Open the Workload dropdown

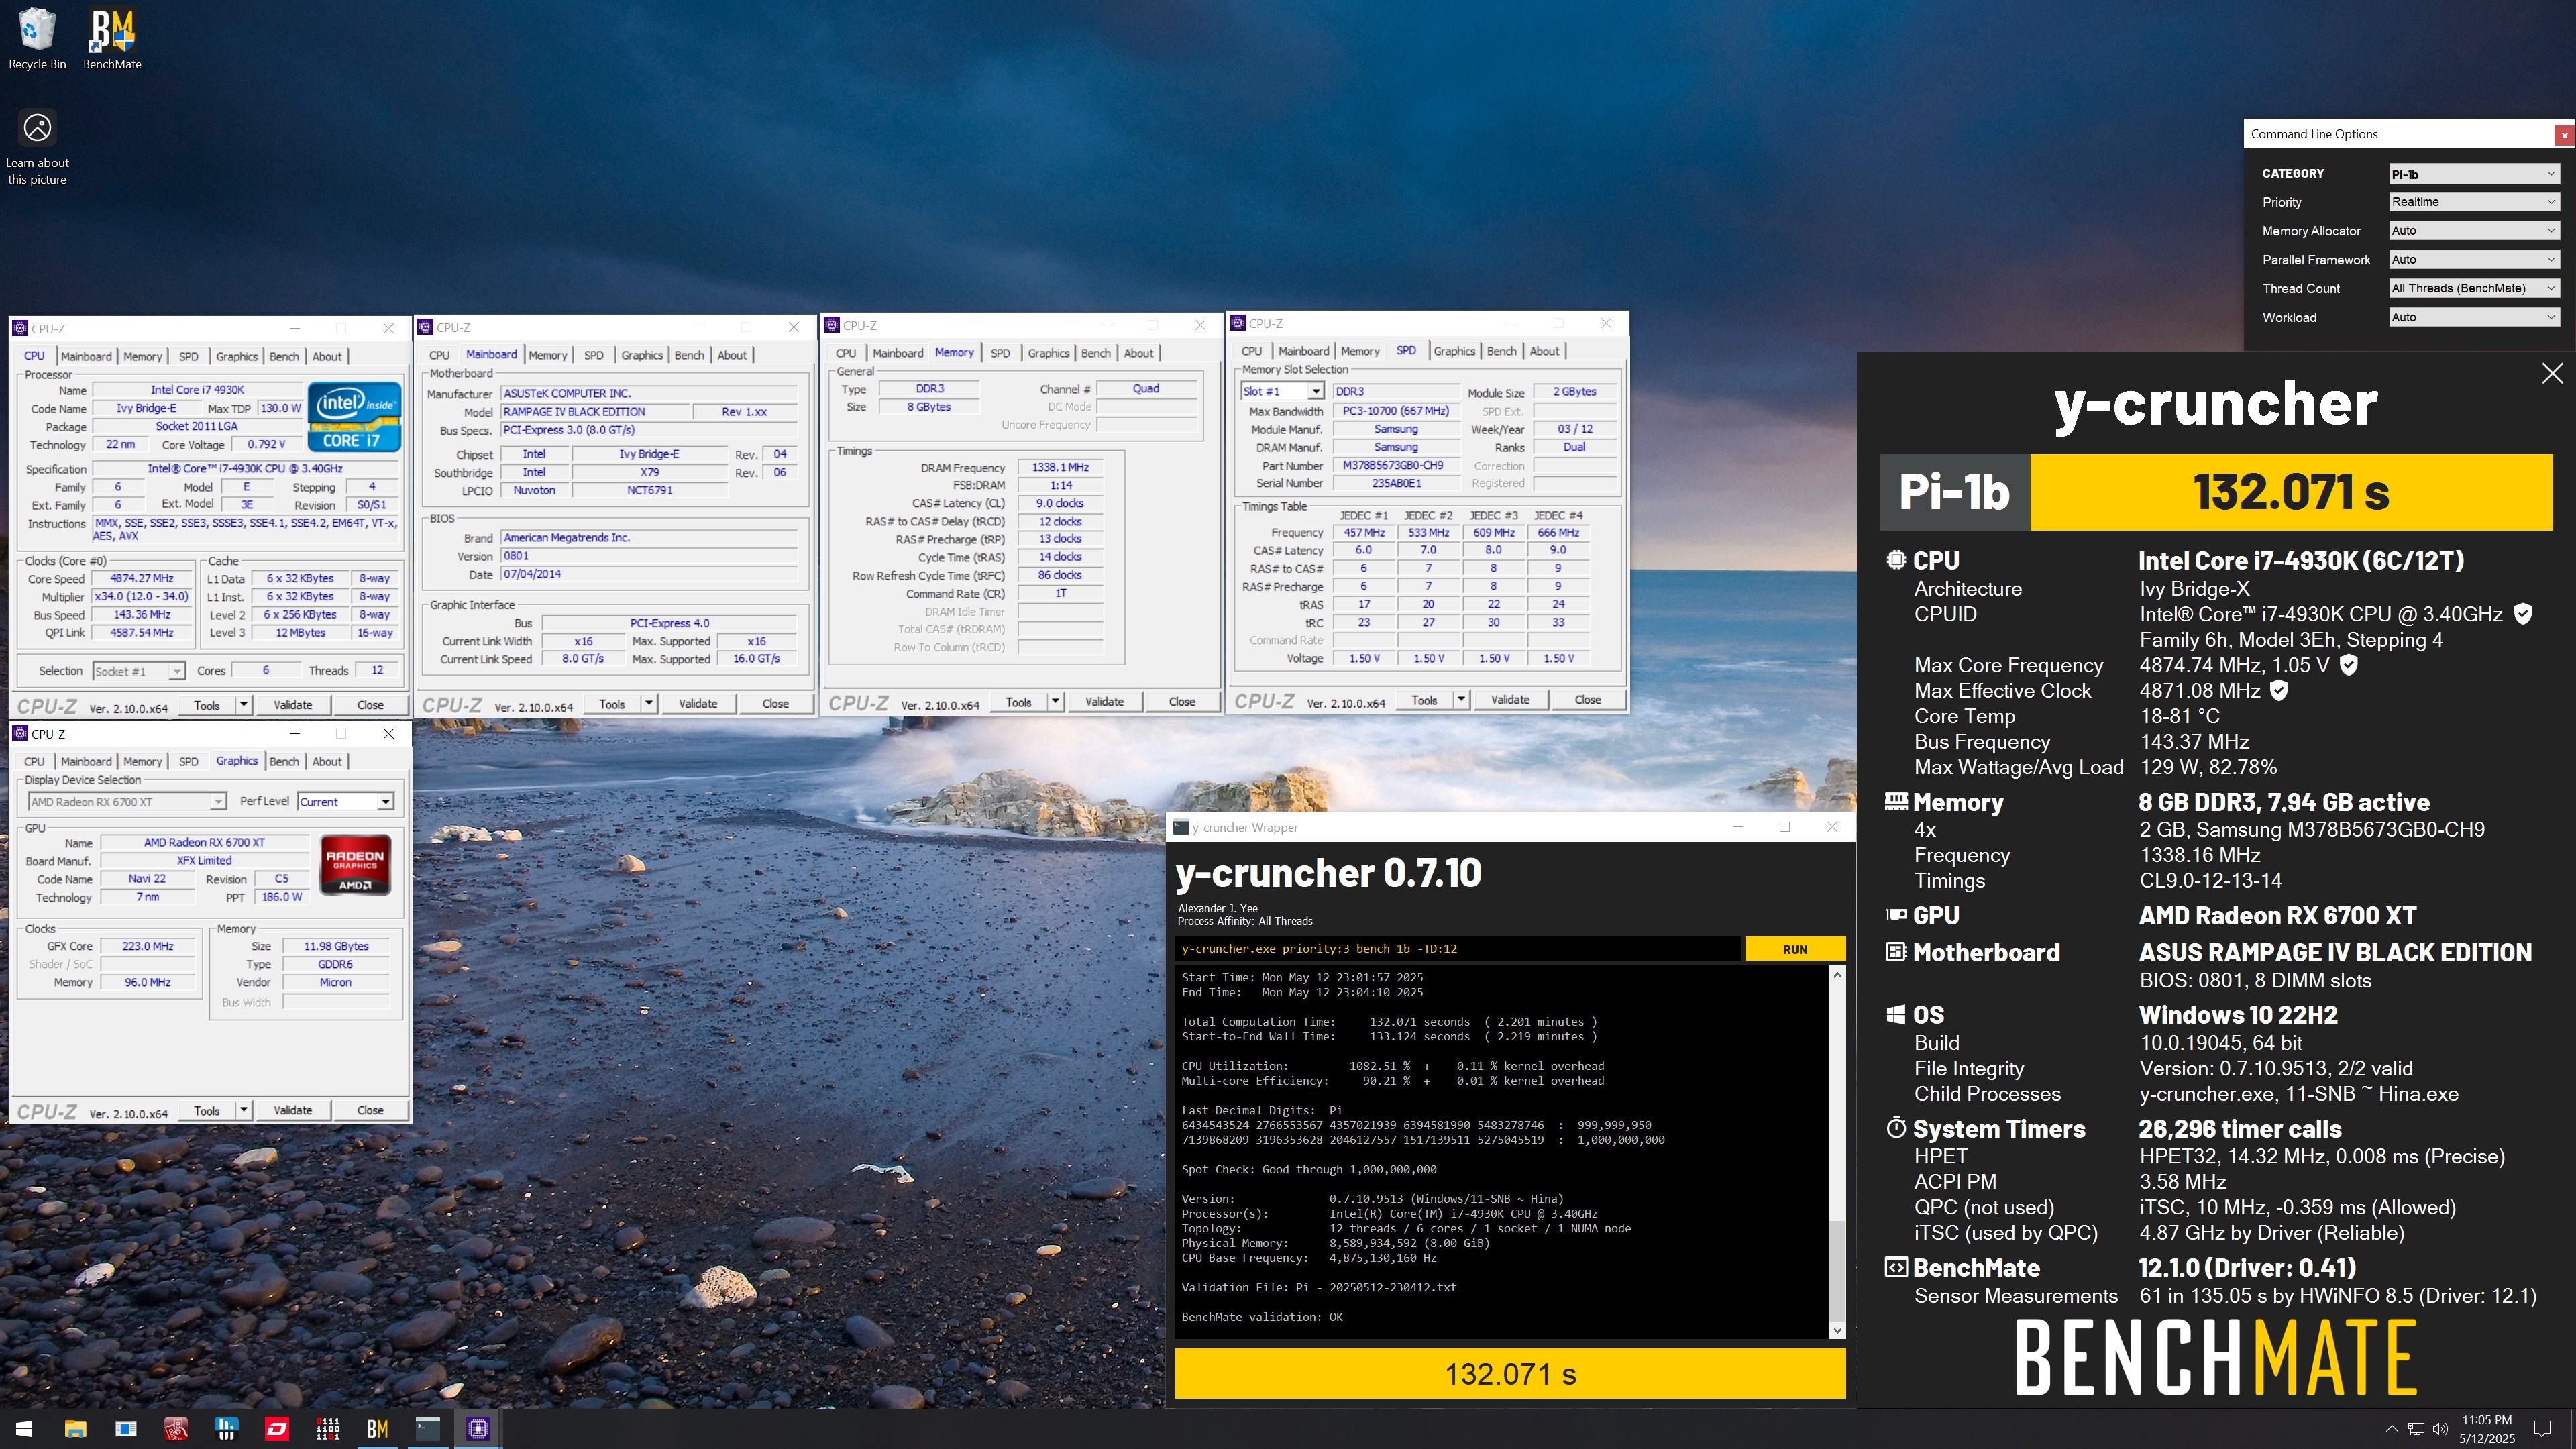coord(2474,318)
